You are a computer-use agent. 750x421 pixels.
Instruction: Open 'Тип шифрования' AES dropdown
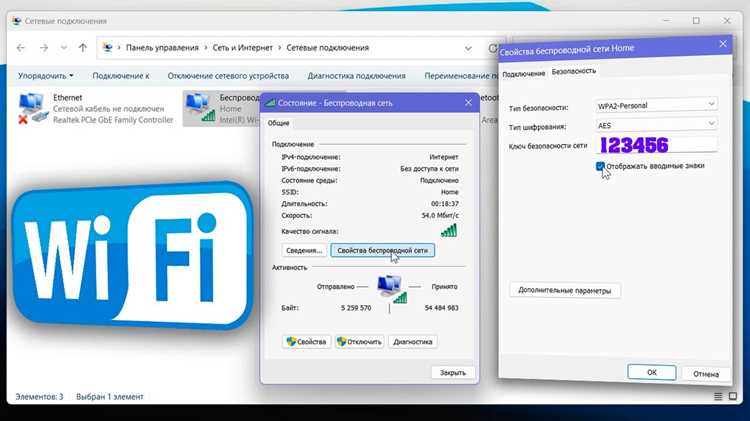tap(656, 124)
